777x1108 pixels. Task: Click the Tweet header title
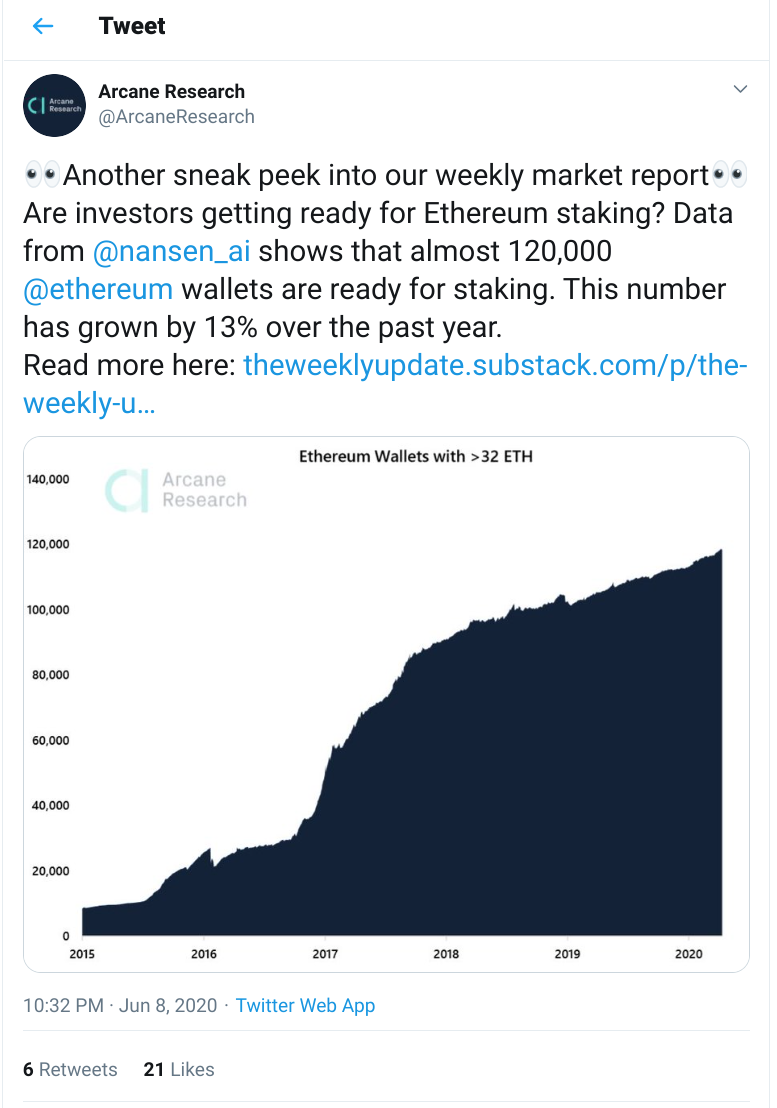132,26
